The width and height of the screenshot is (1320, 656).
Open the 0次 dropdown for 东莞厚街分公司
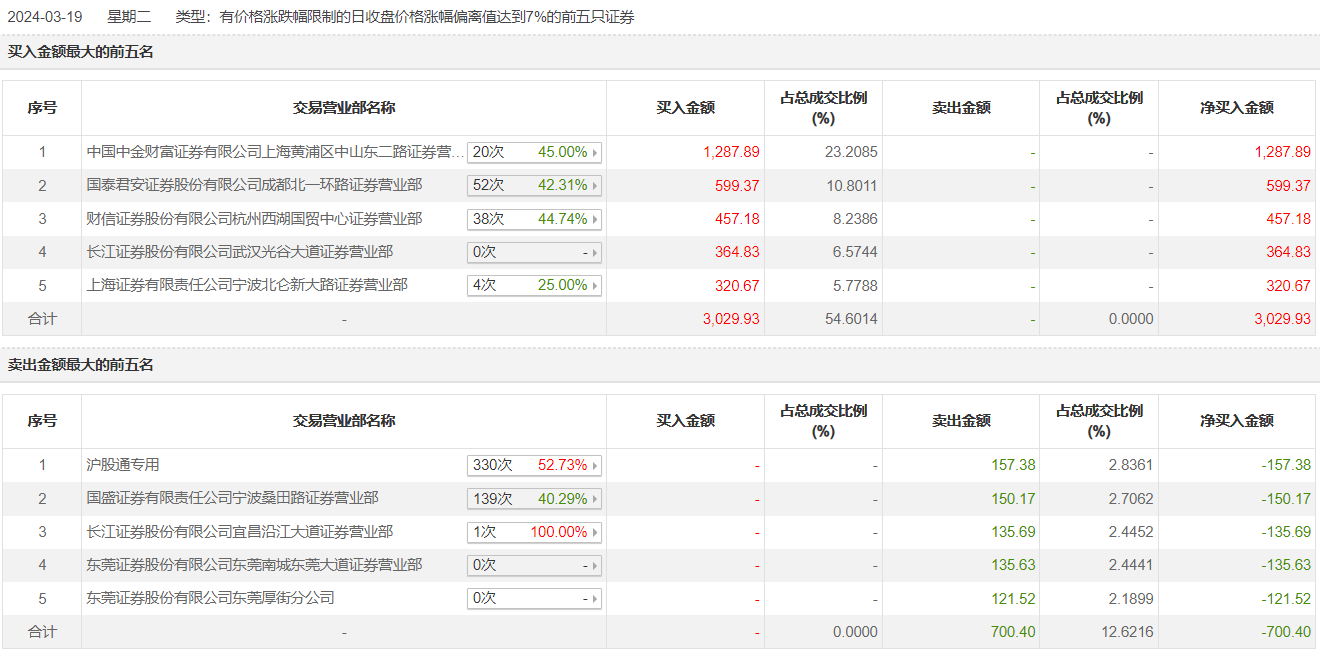[x=534, y=598]
